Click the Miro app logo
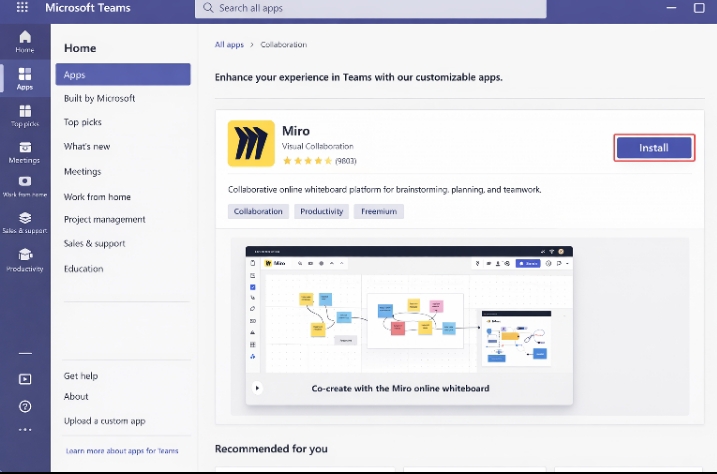The image size is (717, 474). point(251,143)
